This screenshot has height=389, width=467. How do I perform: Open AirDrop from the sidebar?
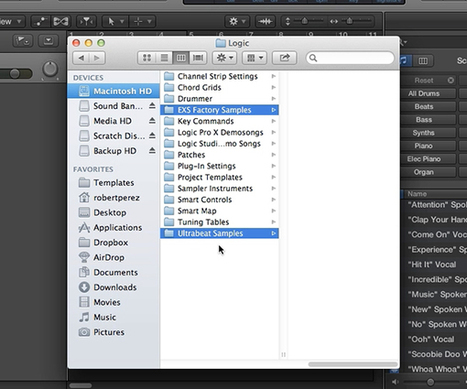[114, 257]
